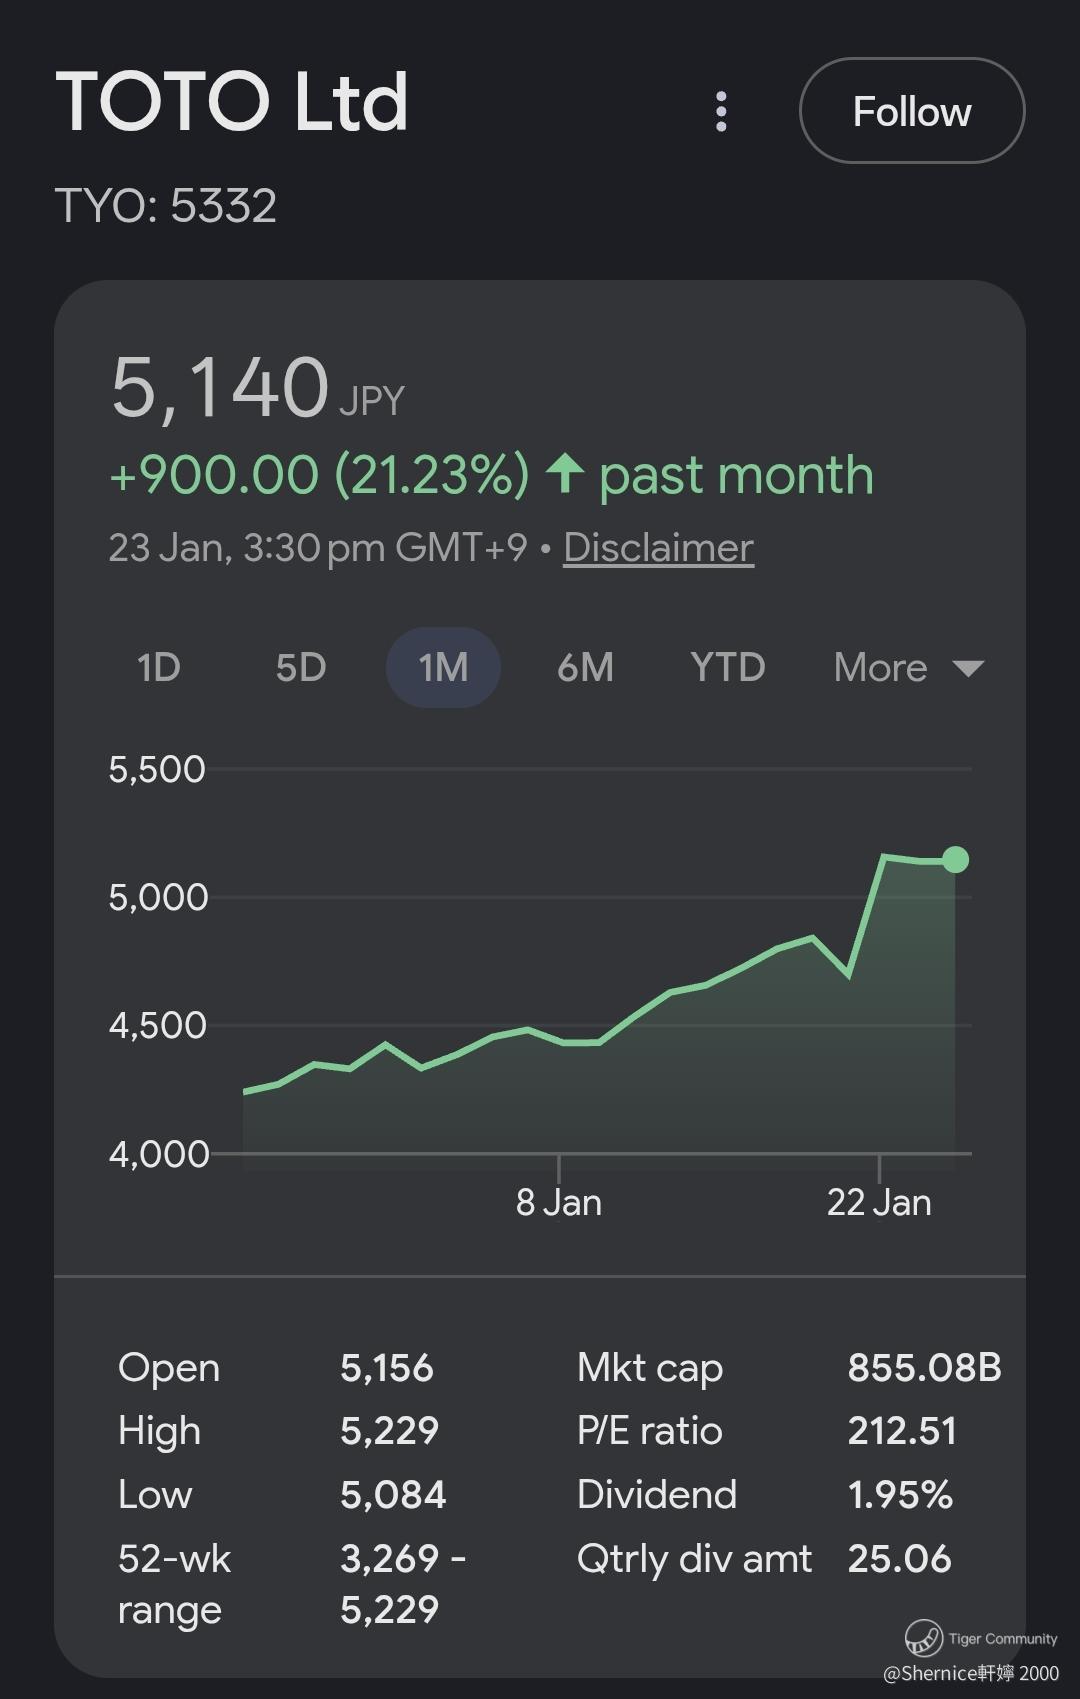Click the Mkt cap value 855.08B
The width and height of the screenshot is (1080, 1699).
(x=924, y=1368)
